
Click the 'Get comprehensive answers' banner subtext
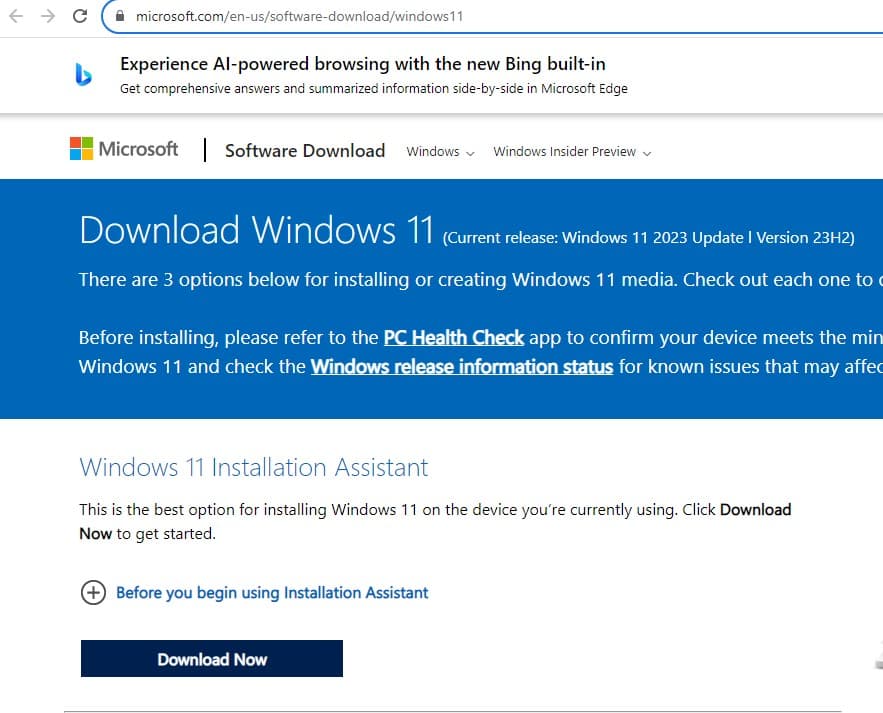click(373, 88)
